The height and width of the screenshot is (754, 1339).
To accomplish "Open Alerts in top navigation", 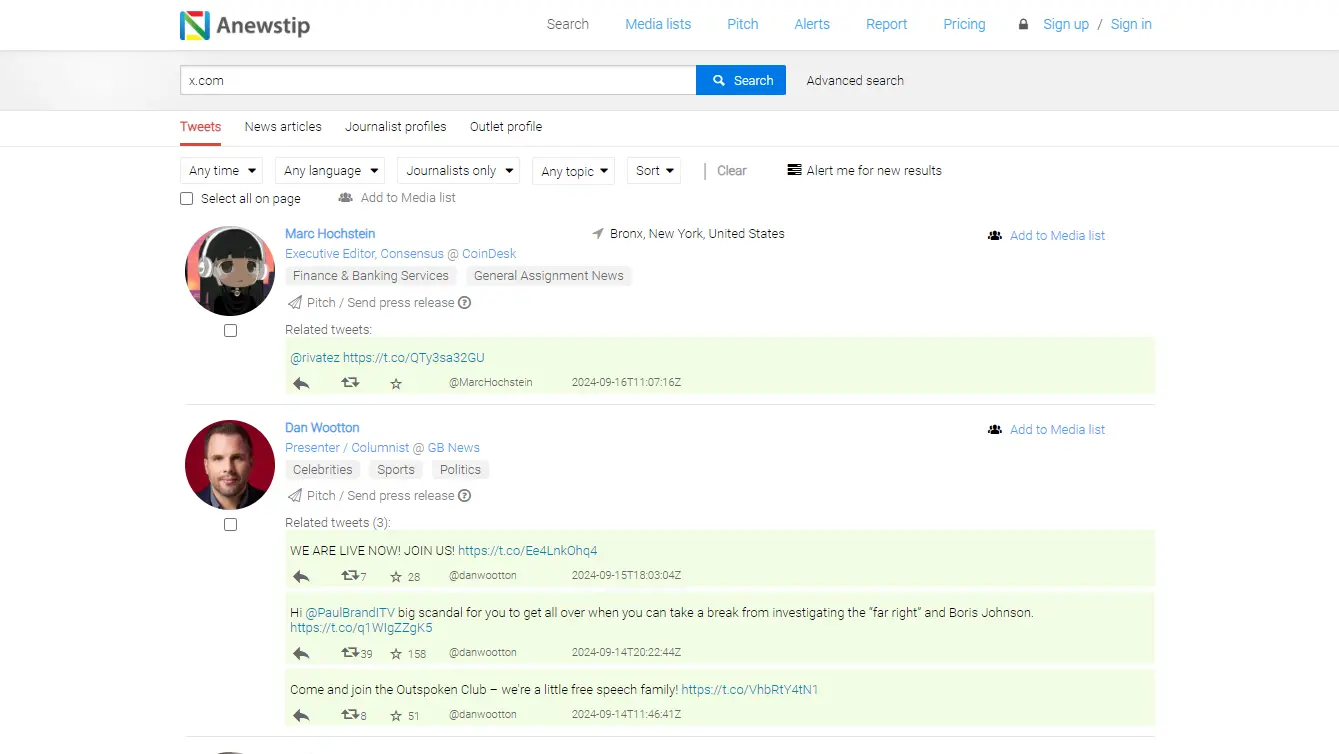I will click(812, 24).
